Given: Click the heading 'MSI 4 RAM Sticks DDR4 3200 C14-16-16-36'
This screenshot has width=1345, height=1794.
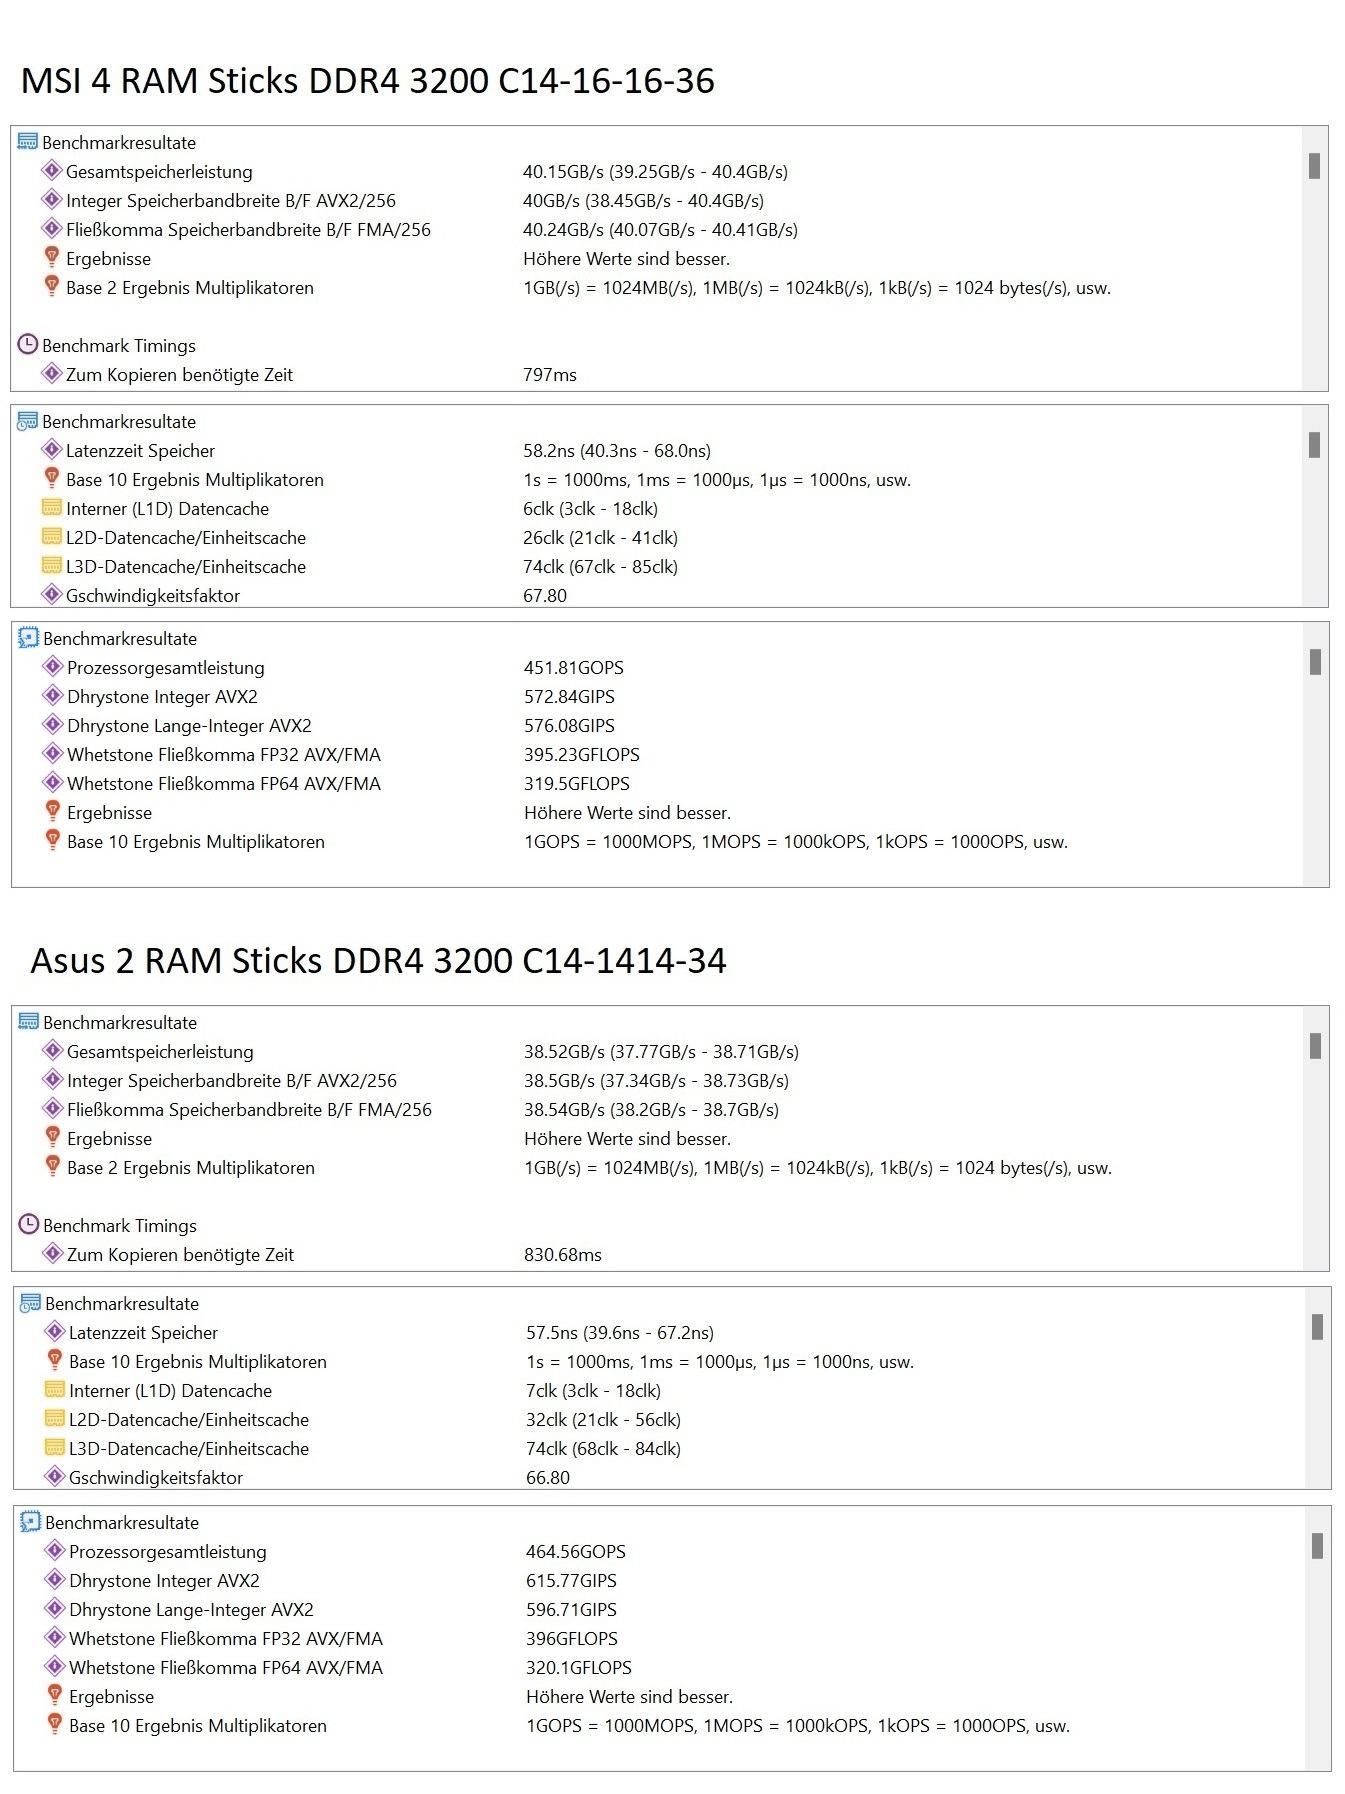Looking at the screenshot, I should pos(368,80).
